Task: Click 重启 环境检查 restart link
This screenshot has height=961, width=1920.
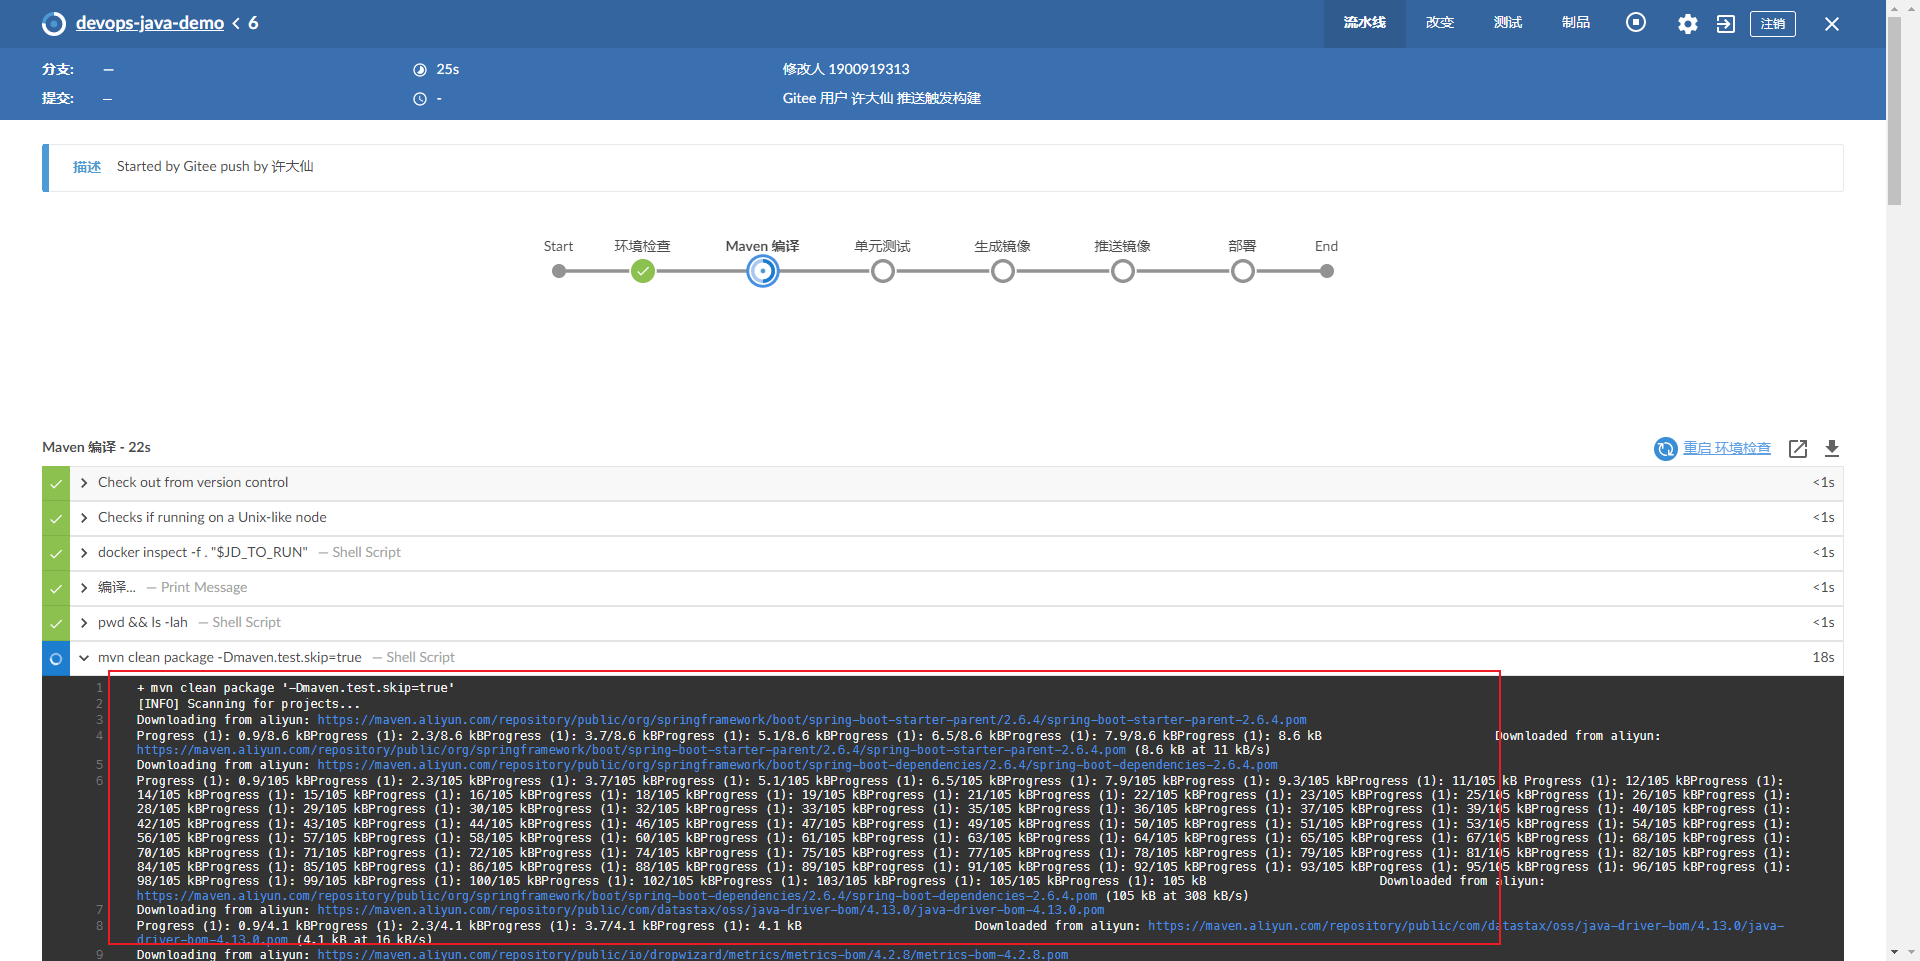Action: [1727, 448]
